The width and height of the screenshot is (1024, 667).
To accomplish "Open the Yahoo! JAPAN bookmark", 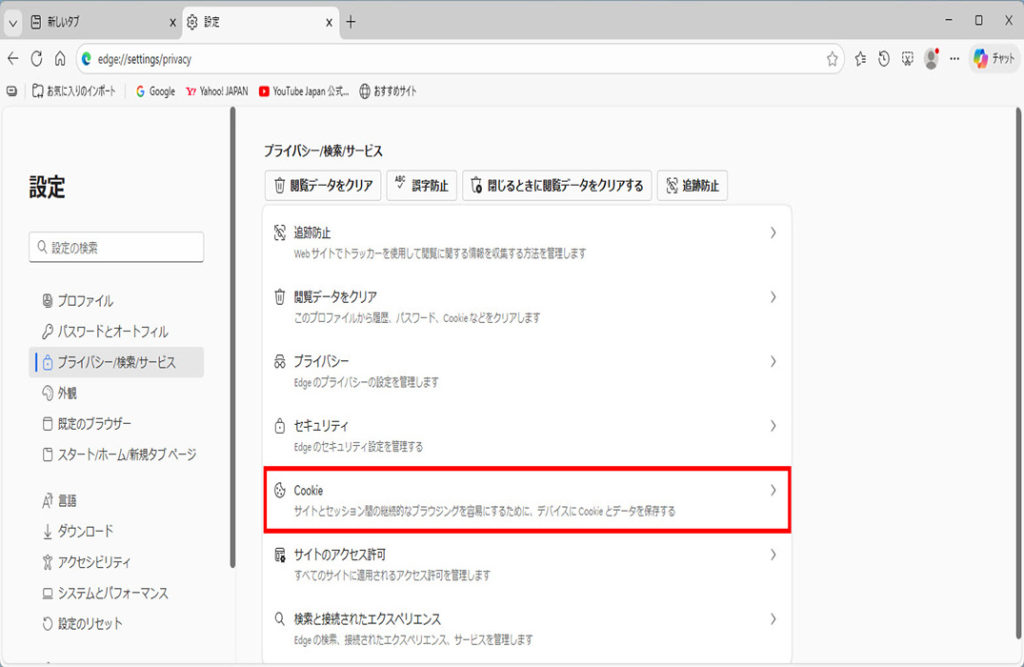I will click(x=216, y=91).
